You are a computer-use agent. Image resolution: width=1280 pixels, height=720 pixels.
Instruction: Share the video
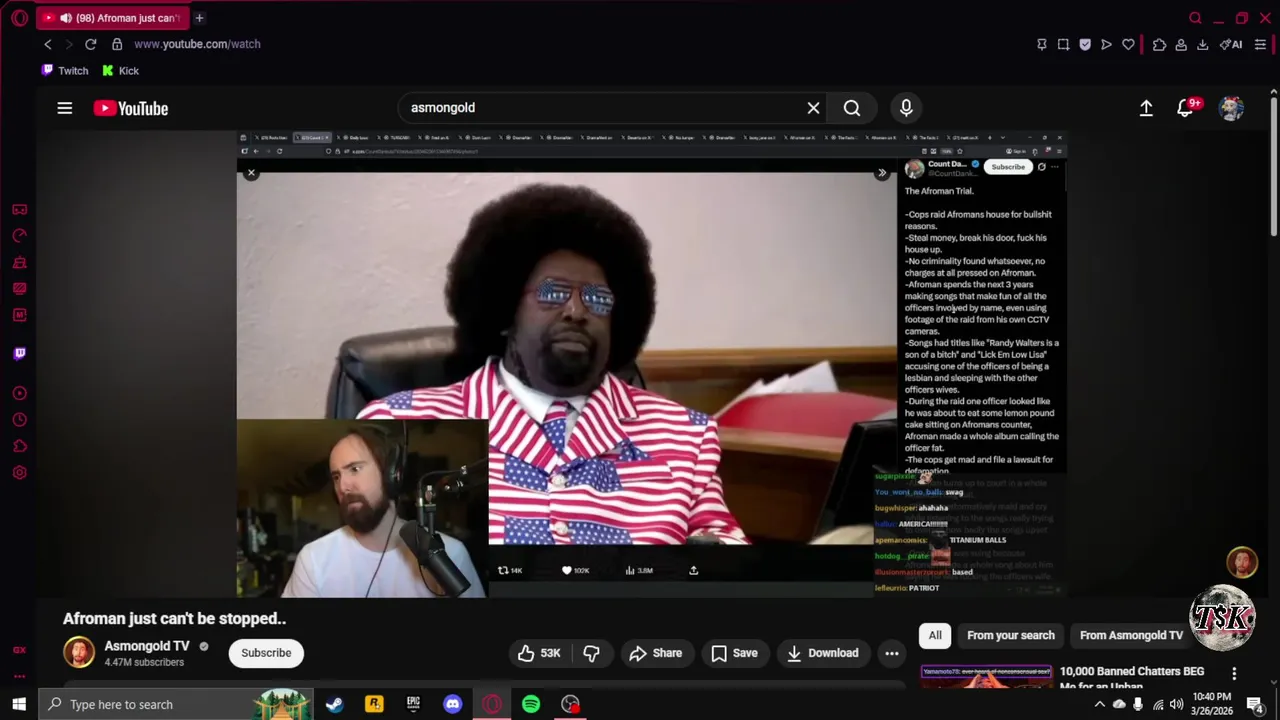coord(655,653)
